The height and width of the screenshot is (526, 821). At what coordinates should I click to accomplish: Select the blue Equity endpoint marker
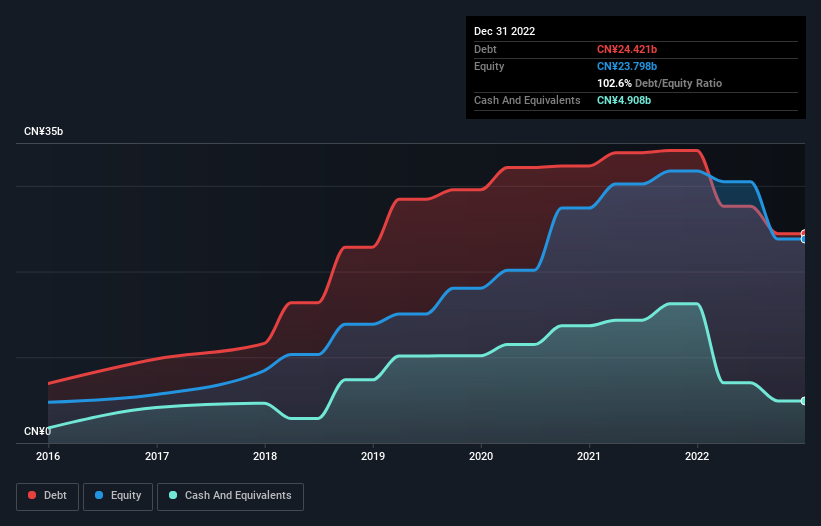coord(804,239)
